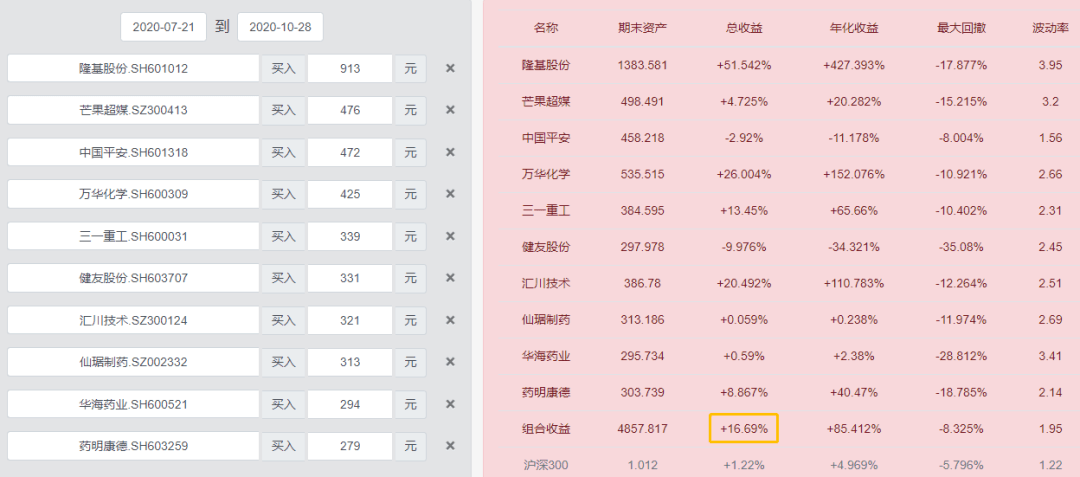The width and height of the screenshot is (1080, 477).
Task: Toggle the 买入 button for 隆基股份
Action: pyautogui.click(x=283, y=69)
